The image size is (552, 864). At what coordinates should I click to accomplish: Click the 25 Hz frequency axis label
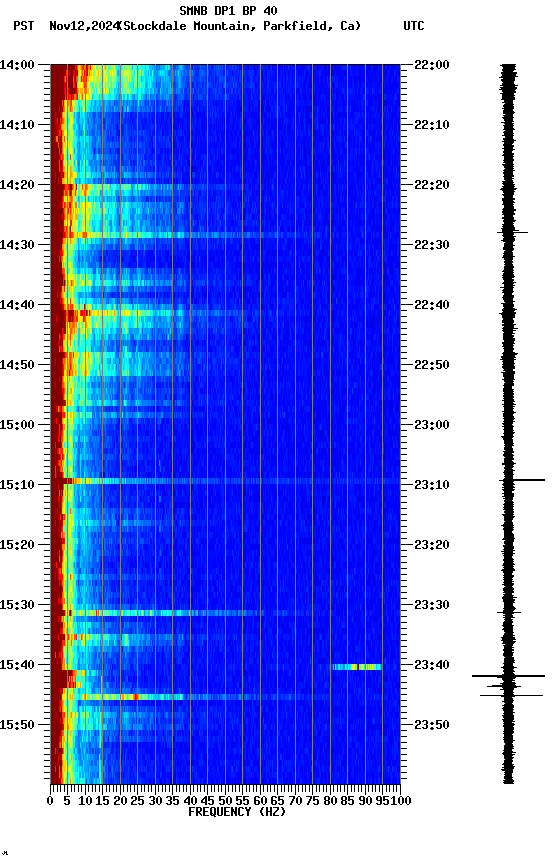[x=138, y=801]
